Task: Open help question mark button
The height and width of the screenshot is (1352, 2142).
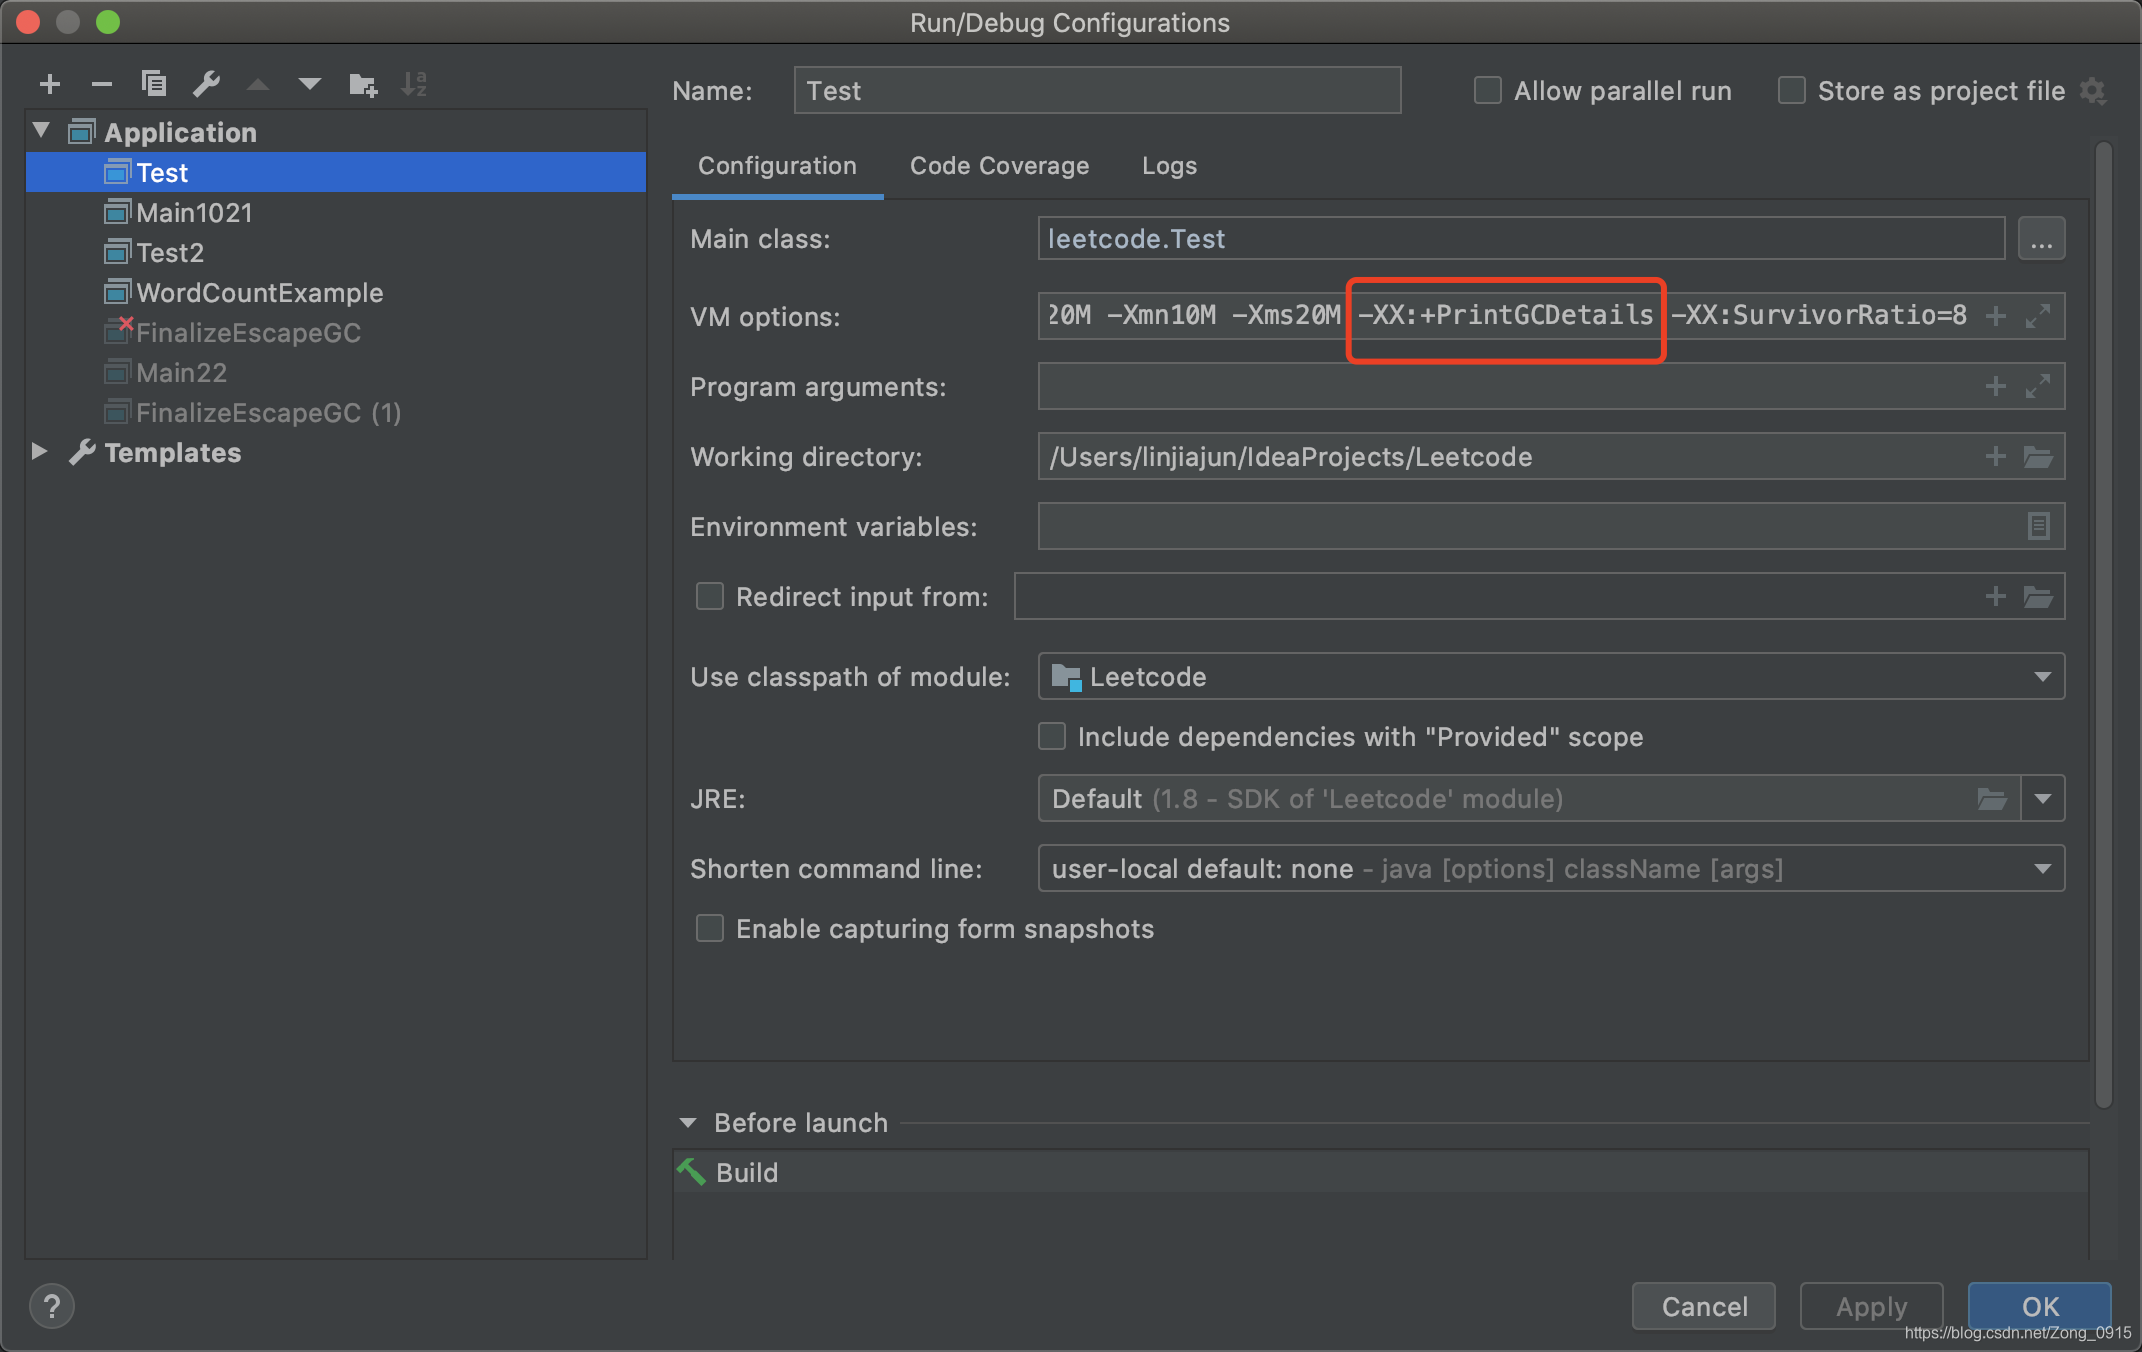Action: tap(52, 1306)
